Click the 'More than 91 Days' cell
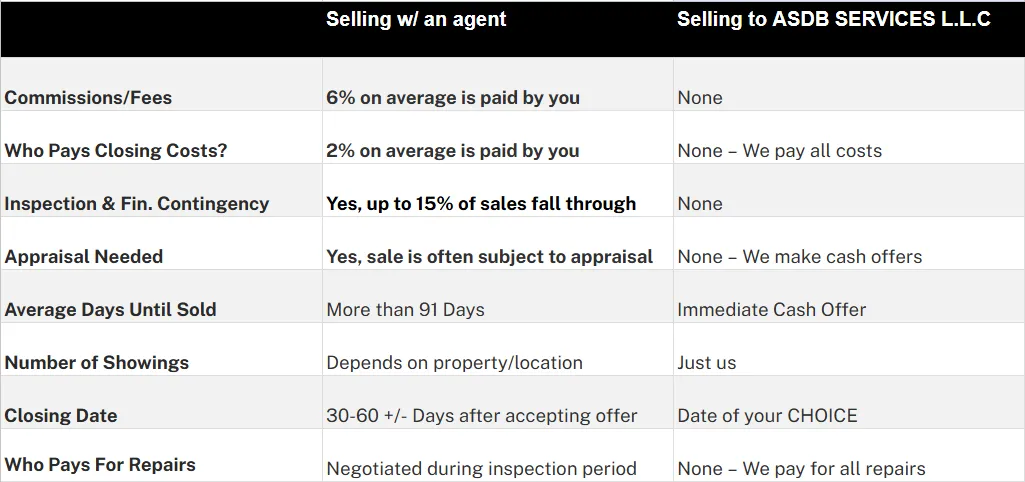Viewport: 1025px width, 482px height. pos(405,309)
